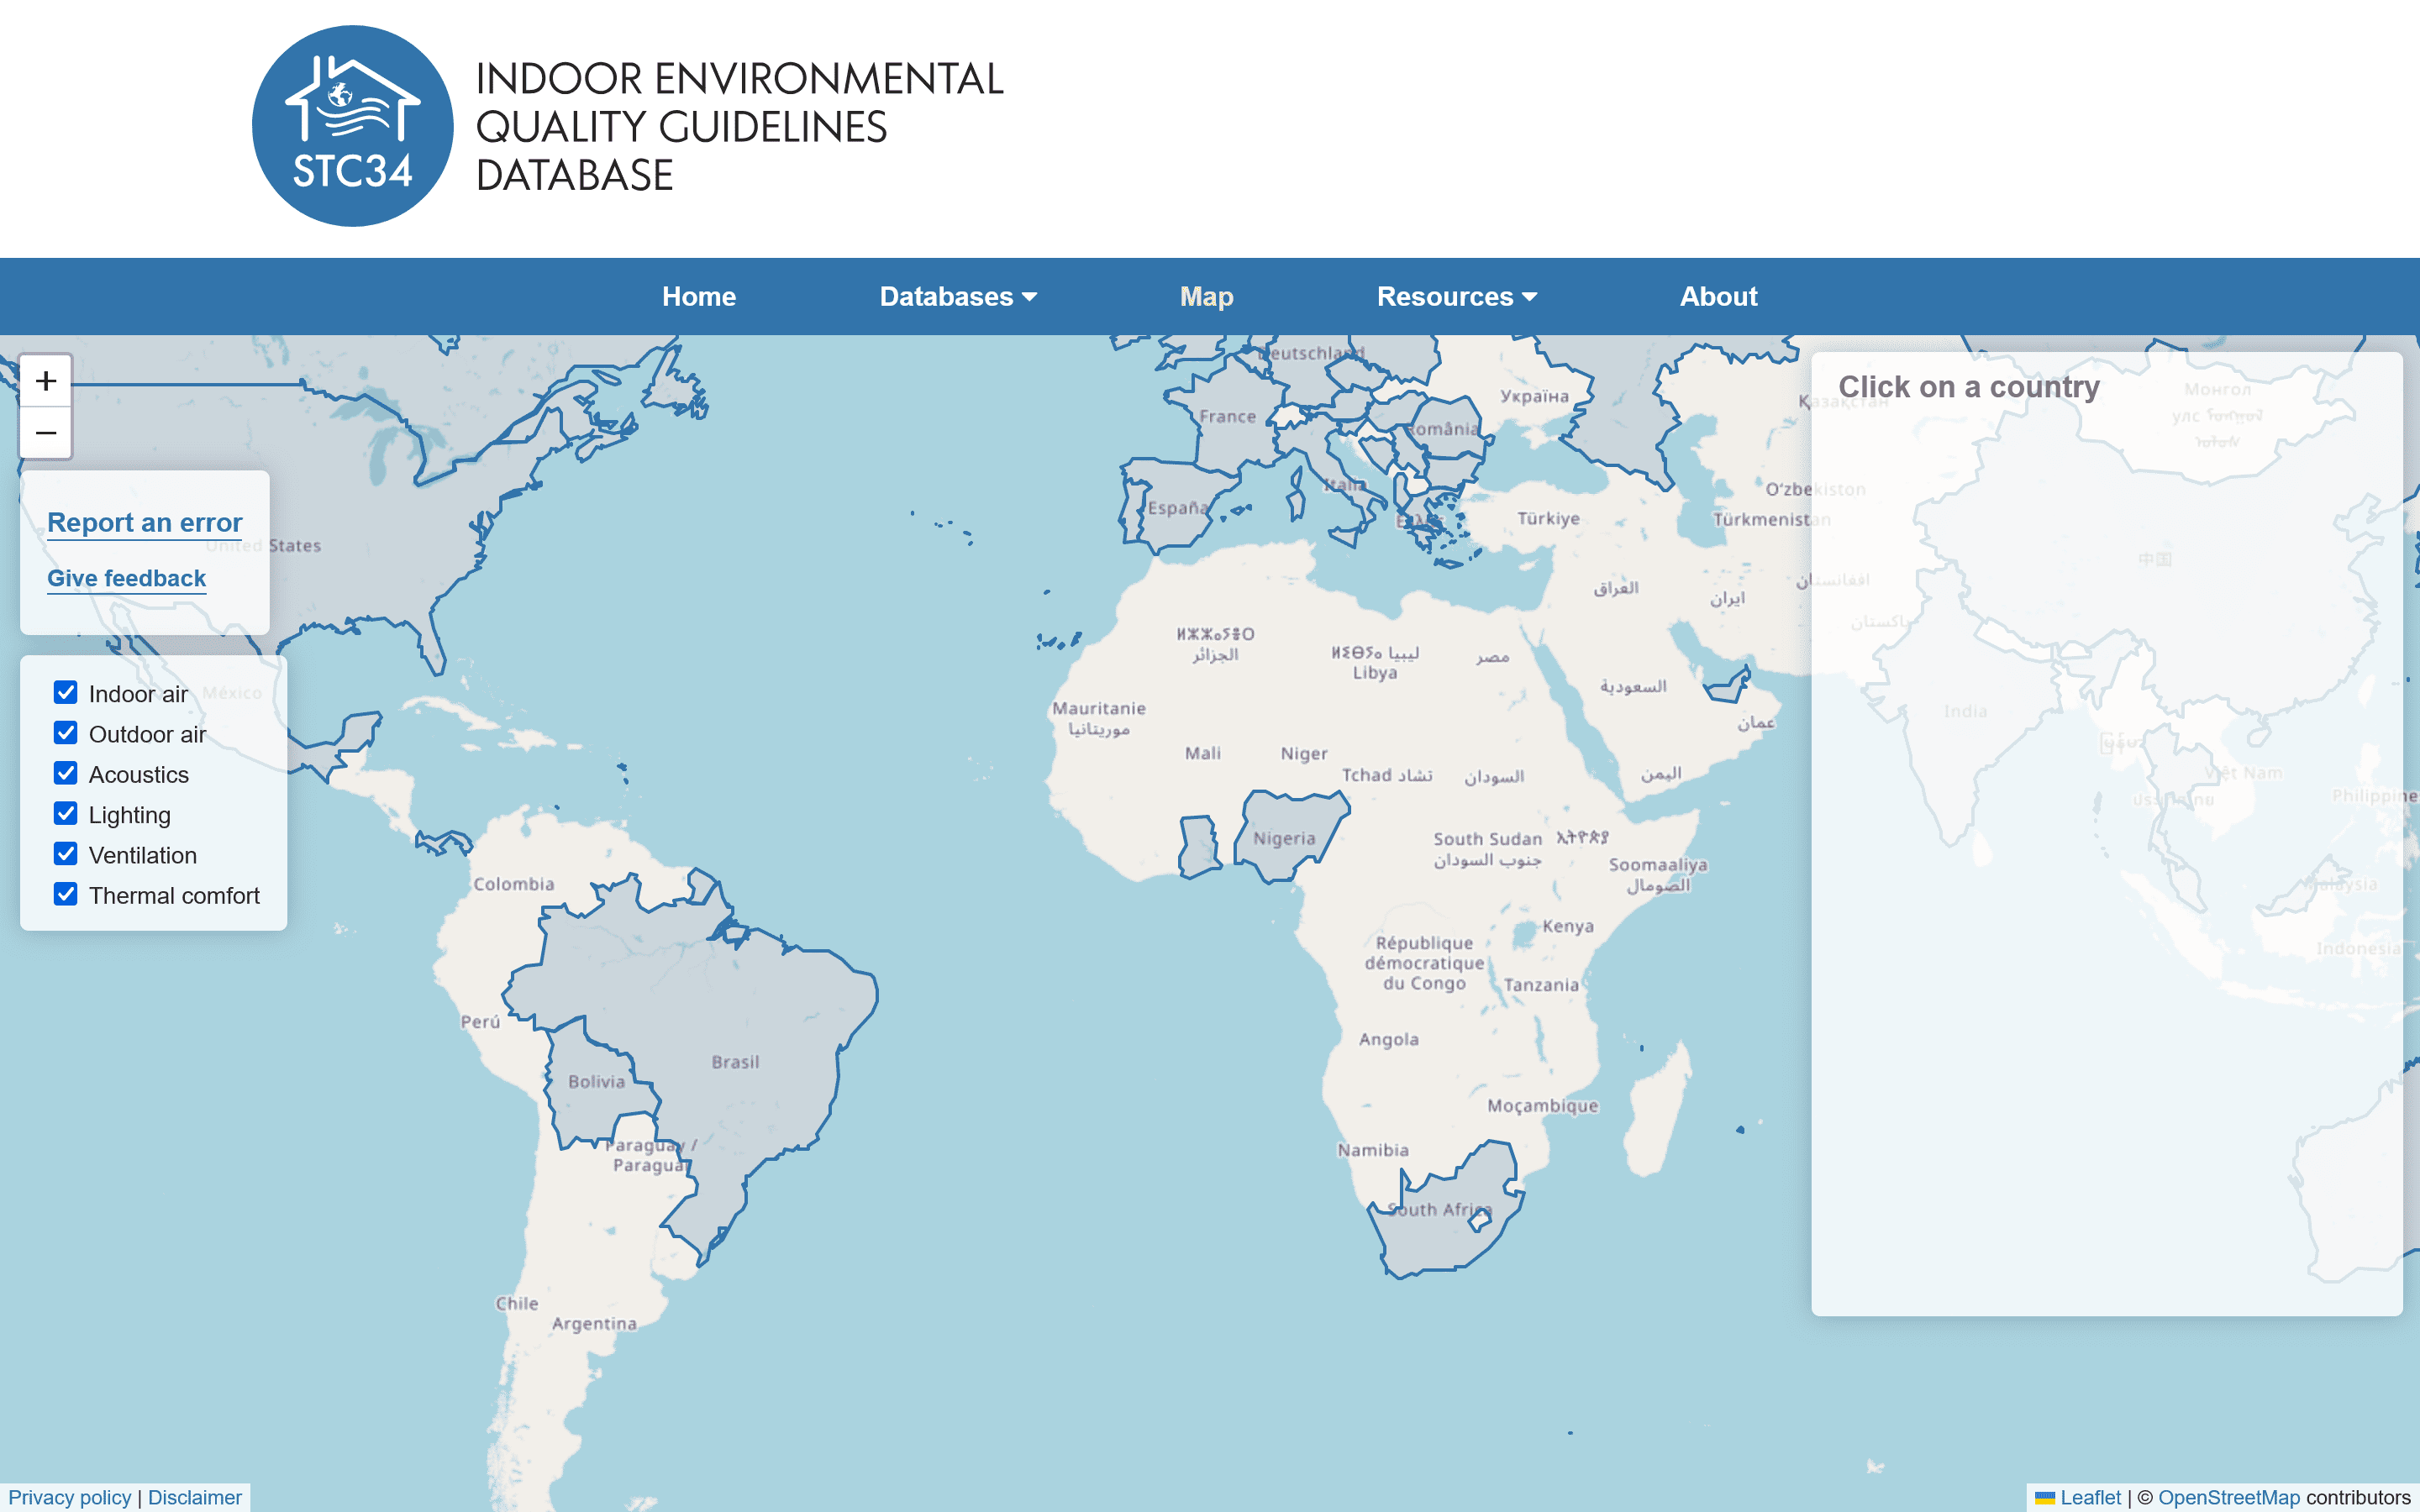Image resolution: width=2420 pixels, height=1512 pixels.
Task: Select the Map nav item
Action: 1207,297
